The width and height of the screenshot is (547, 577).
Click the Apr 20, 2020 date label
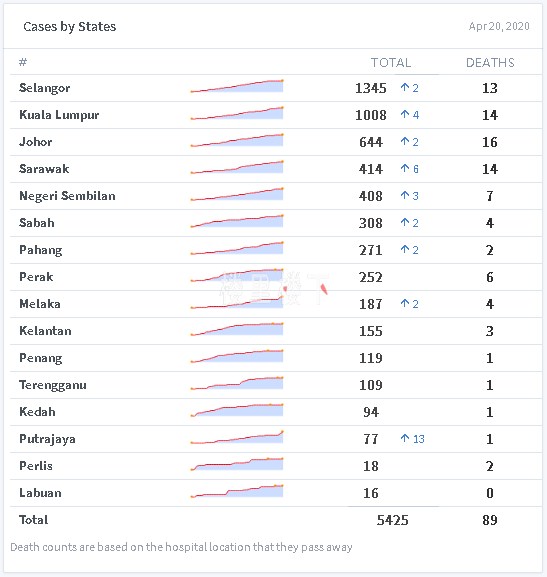pos(499,26)
